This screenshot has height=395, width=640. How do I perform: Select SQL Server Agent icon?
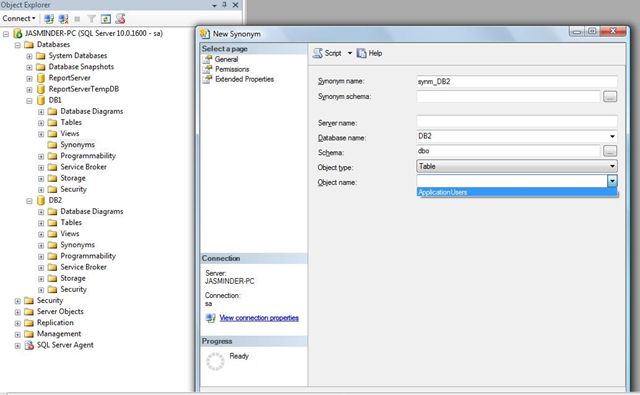[x=29, y=345]
